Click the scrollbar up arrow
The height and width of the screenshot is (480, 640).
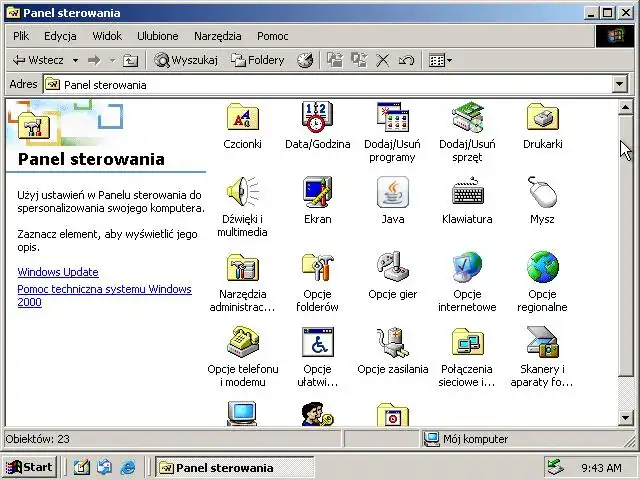pos(626,107)
